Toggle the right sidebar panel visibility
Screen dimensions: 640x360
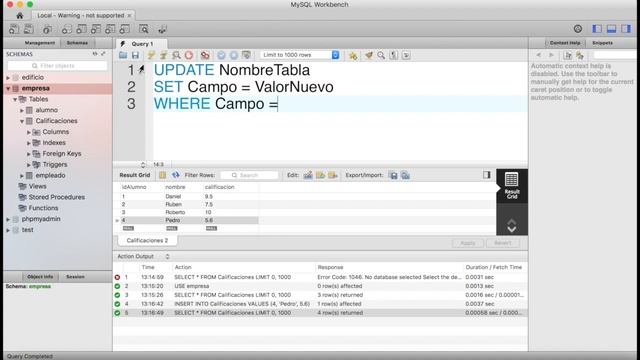click(626, 29)
